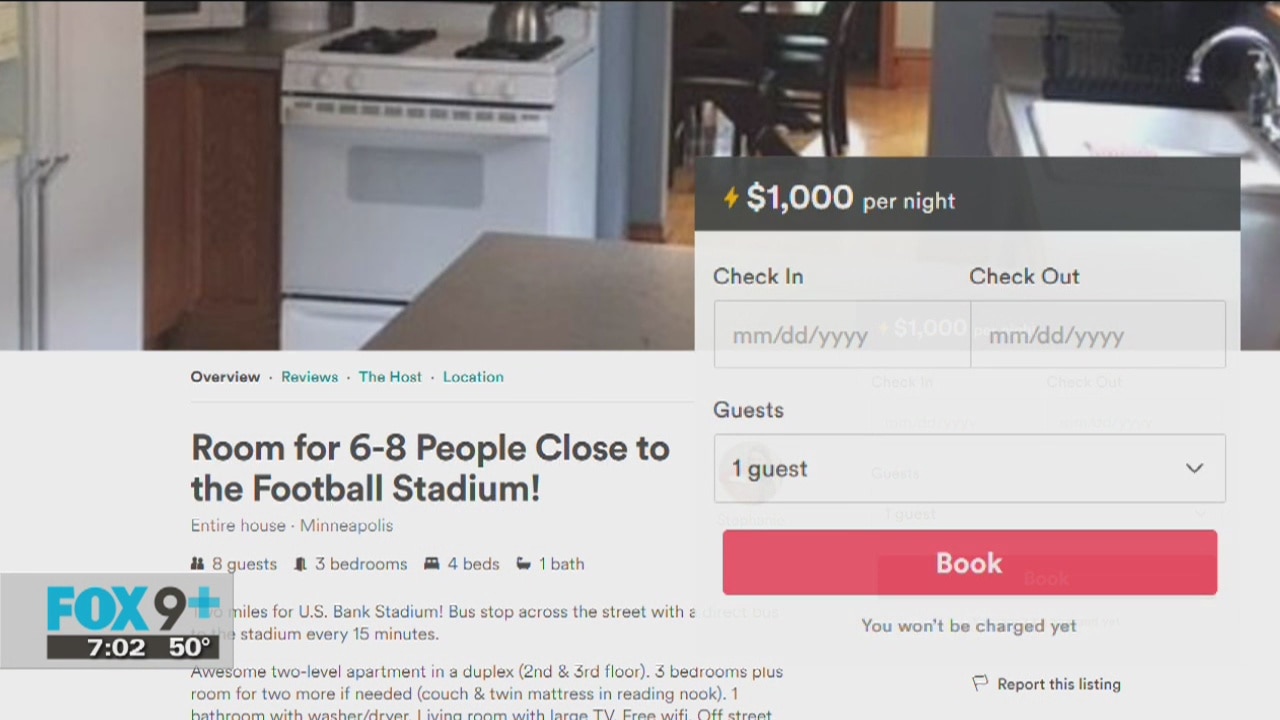The height and width of the screenshot is (720, 1280).
Task: Click the flag icon beside Report listing
Action: [980, 684]
